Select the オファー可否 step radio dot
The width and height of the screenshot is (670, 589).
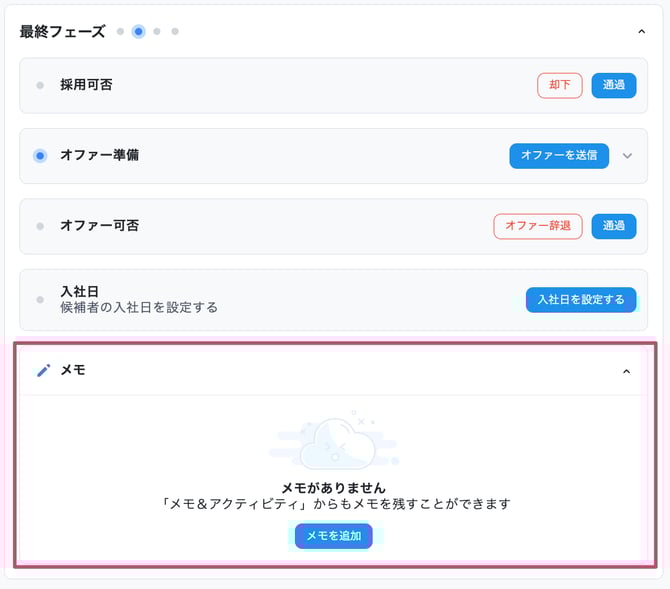(x=40, y=226)
